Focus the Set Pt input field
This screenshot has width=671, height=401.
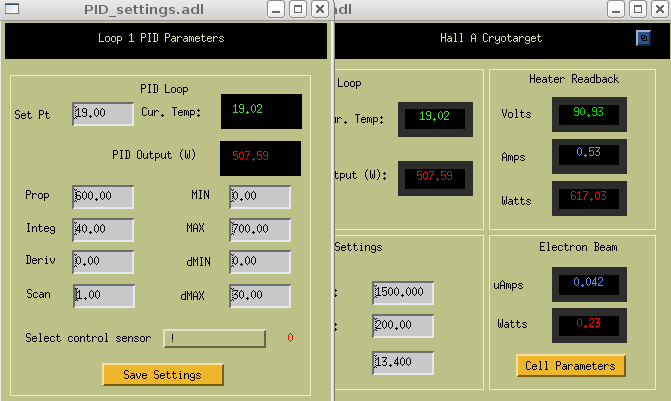(103, 114)
